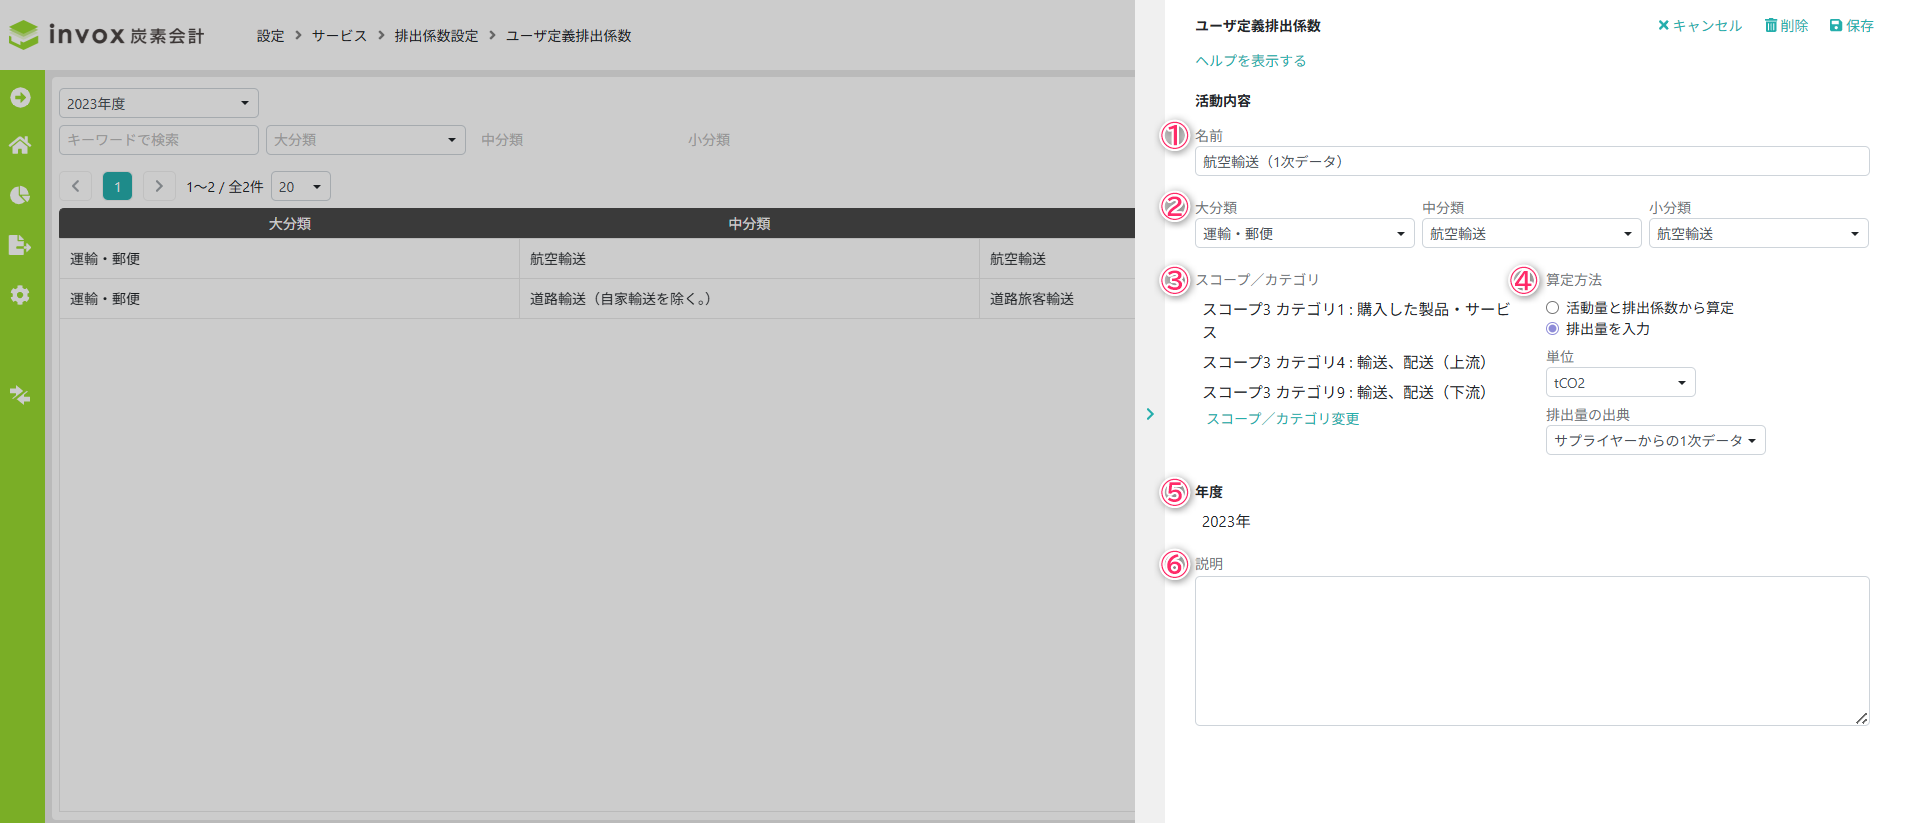Click 中分類 column header
Viewport: 1911px width, 823px height.
point(749,224)
